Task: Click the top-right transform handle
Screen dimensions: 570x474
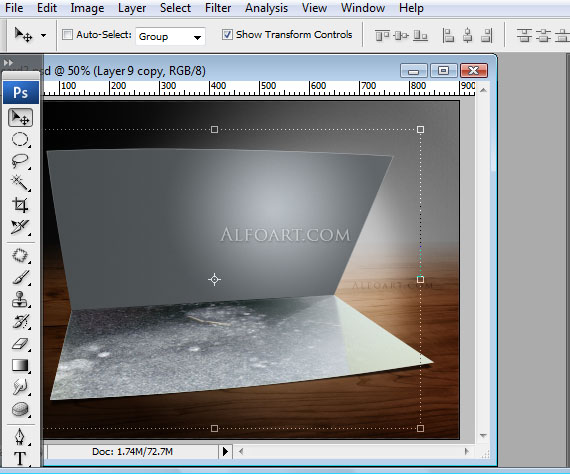Action: 420,129
